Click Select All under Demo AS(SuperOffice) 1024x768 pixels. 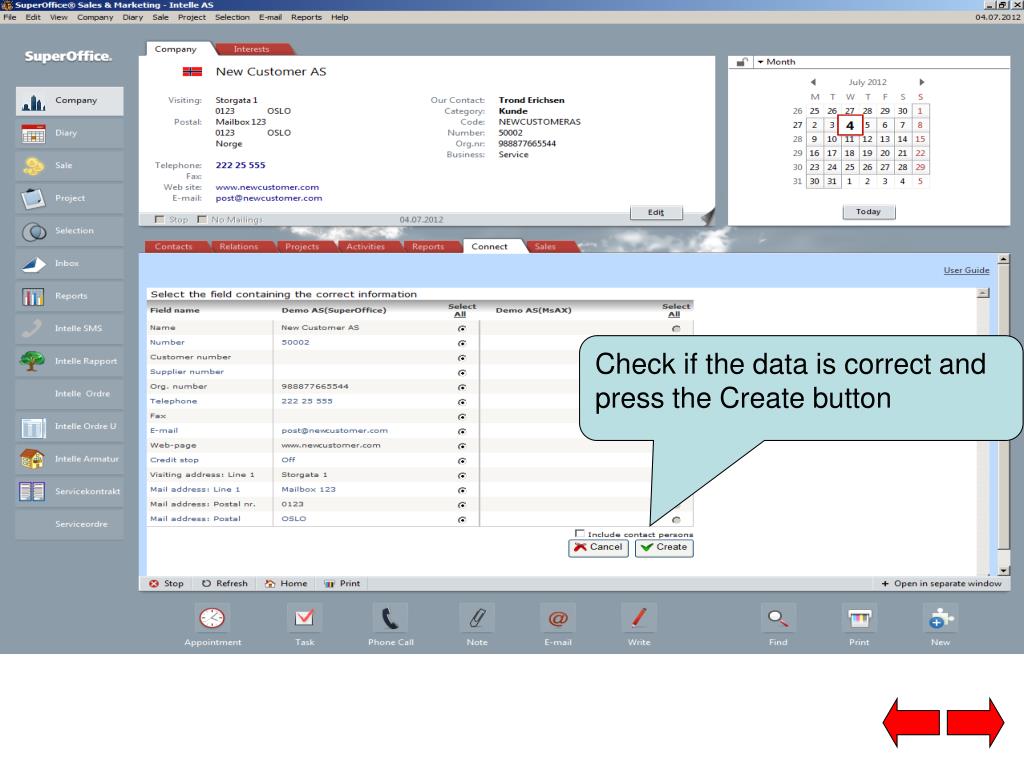coord(462,310)
